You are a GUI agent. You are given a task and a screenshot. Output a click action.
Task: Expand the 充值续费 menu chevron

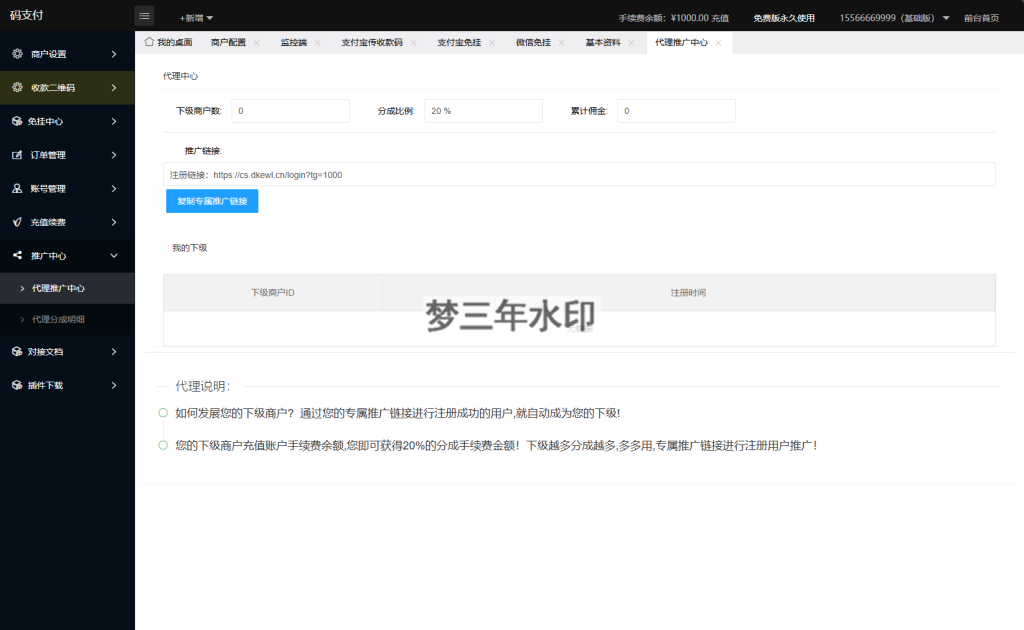coord(114,222)
